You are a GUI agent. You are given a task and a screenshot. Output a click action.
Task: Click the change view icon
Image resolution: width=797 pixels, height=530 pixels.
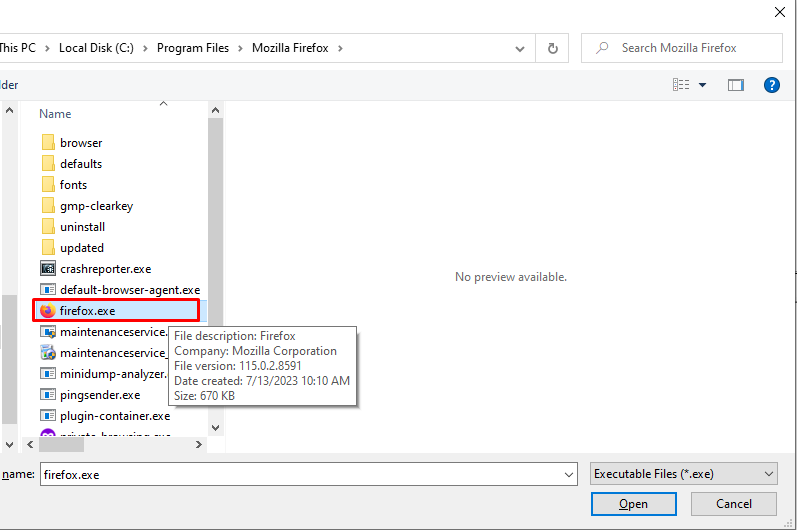point(681,85)
